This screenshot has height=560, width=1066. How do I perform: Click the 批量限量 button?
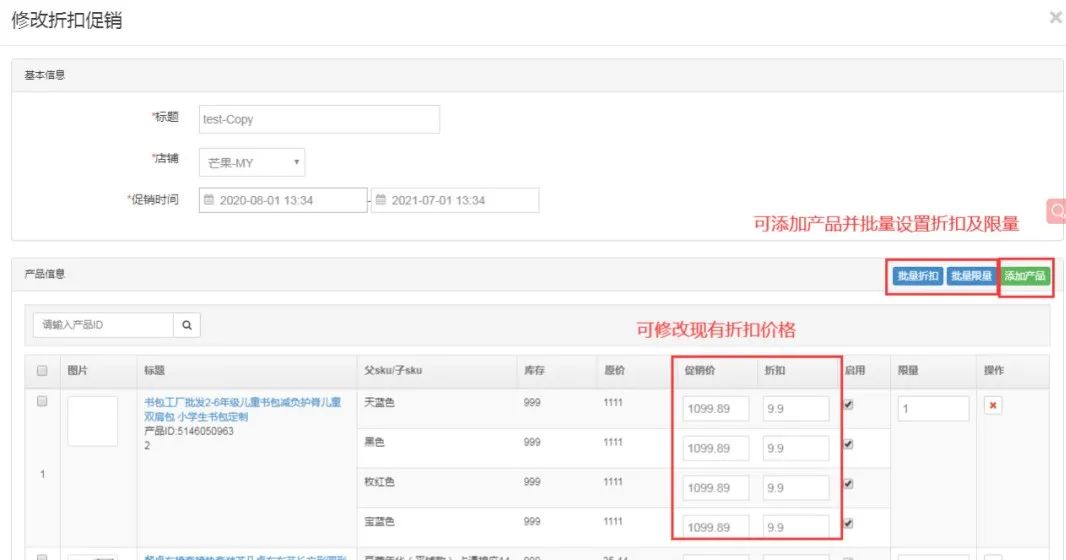pos(970,276)
